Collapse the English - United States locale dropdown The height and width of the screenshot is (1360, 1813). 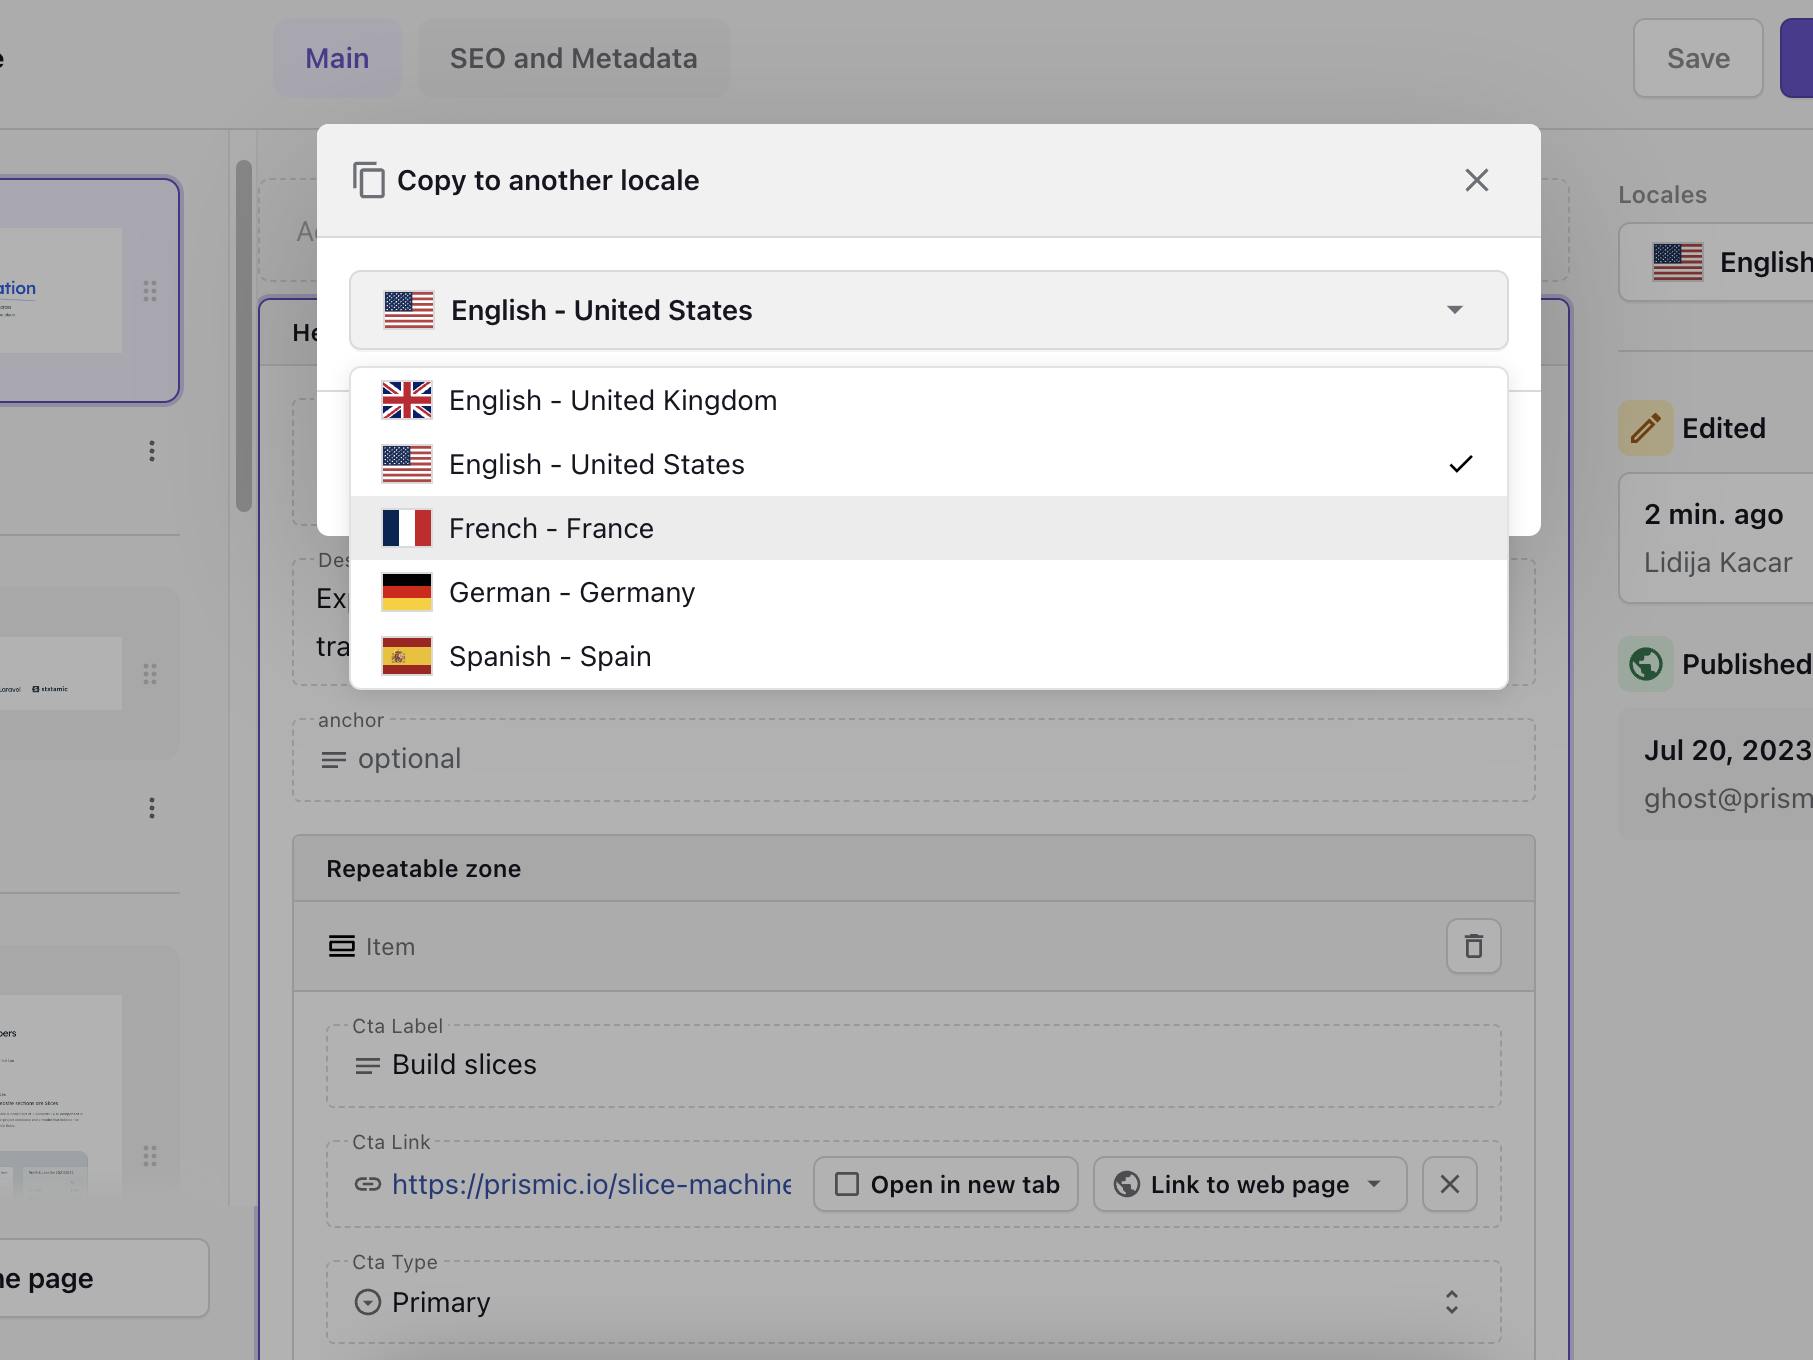click(x=1454, y=310)
